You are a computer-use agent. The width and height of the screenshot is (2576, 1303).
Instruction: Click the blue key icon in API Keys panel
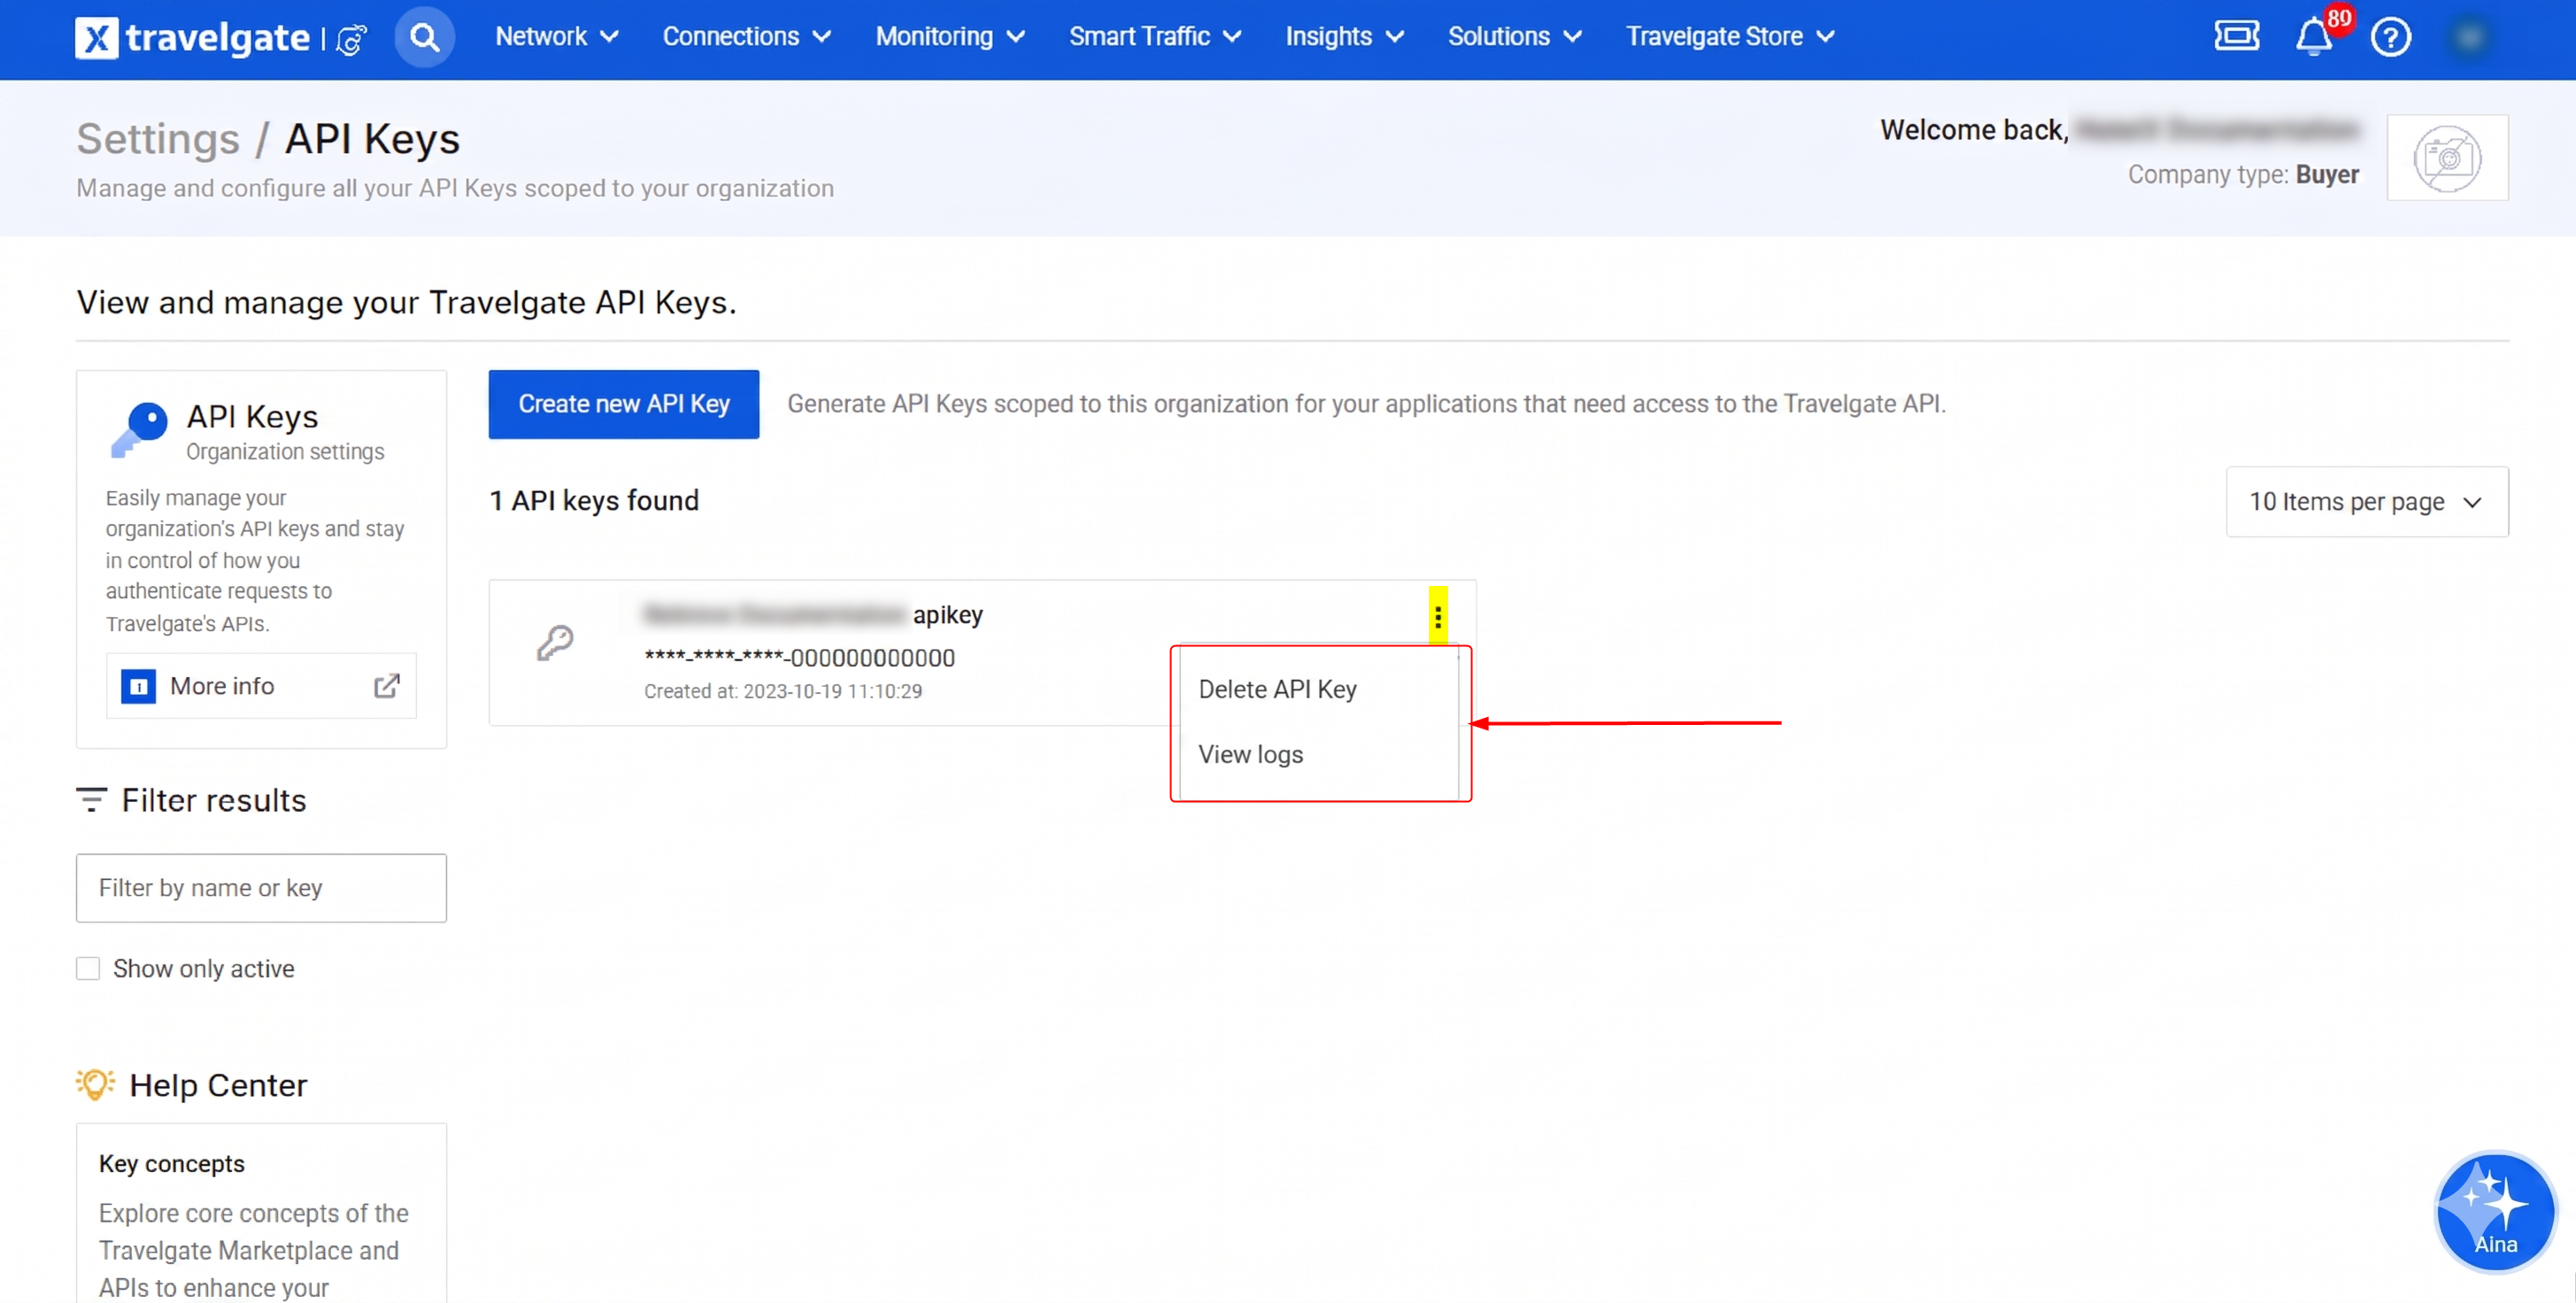point(139,431)
